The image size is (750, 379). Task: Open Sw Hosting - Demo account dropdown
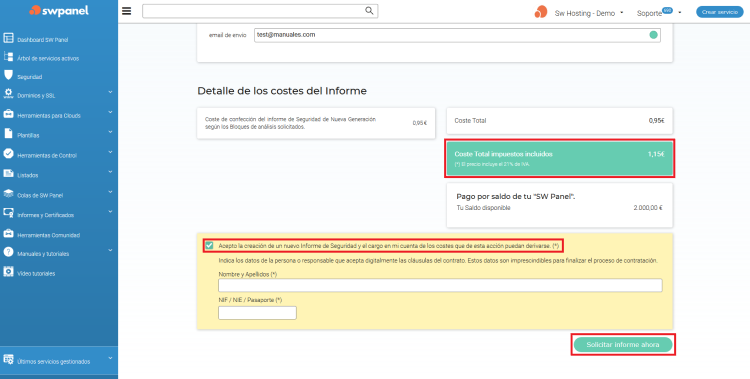[589, 13]
